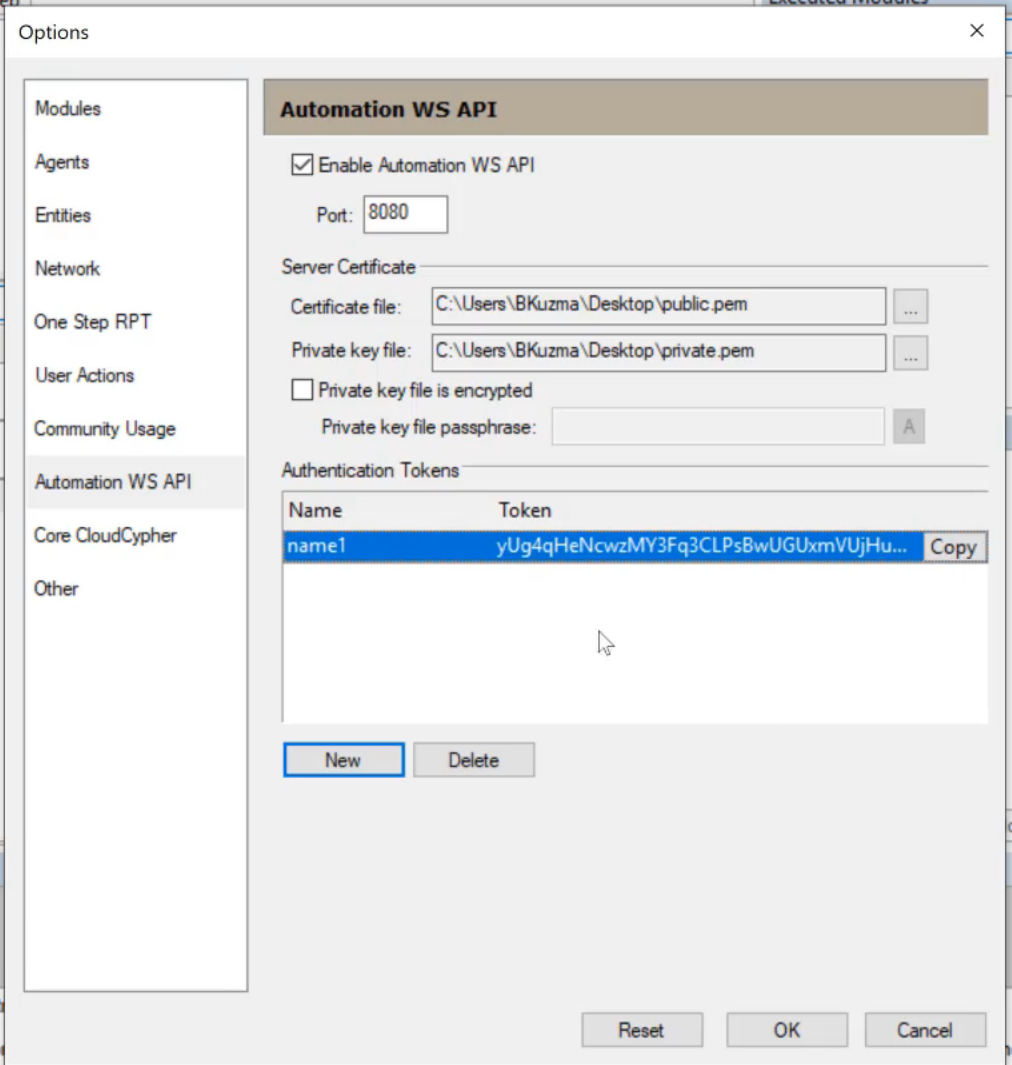Uncheck Enable Automation WS API

[302, 165]
